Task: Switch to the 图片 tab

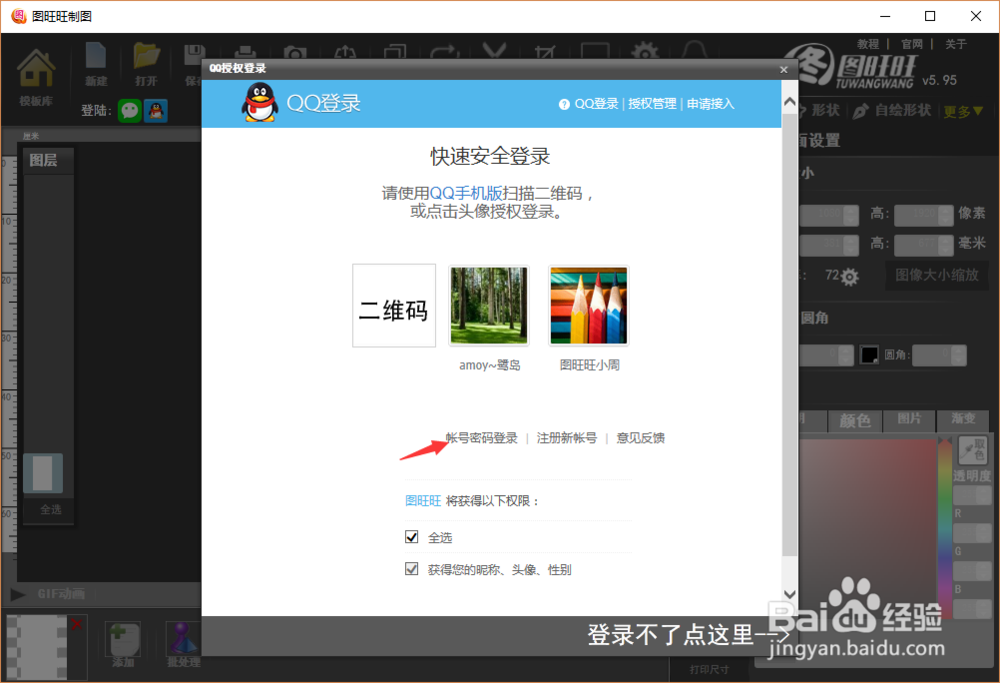Action: [909, 419]
